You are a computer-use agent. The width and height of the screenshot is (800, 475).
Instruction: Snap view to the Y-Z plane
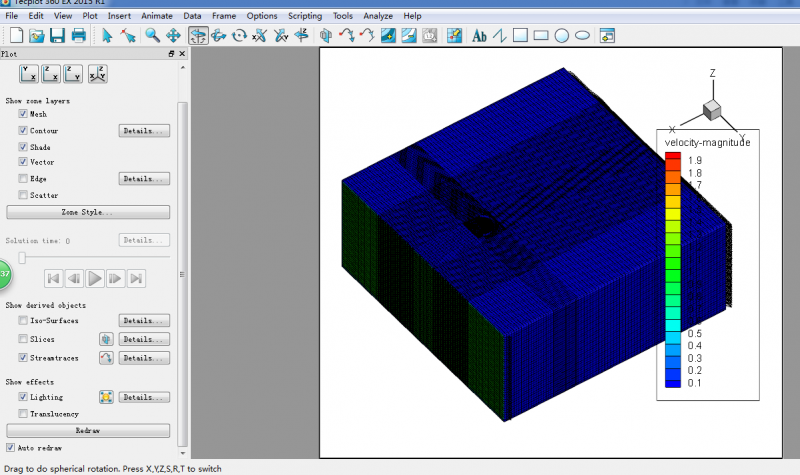pos(73,74)
